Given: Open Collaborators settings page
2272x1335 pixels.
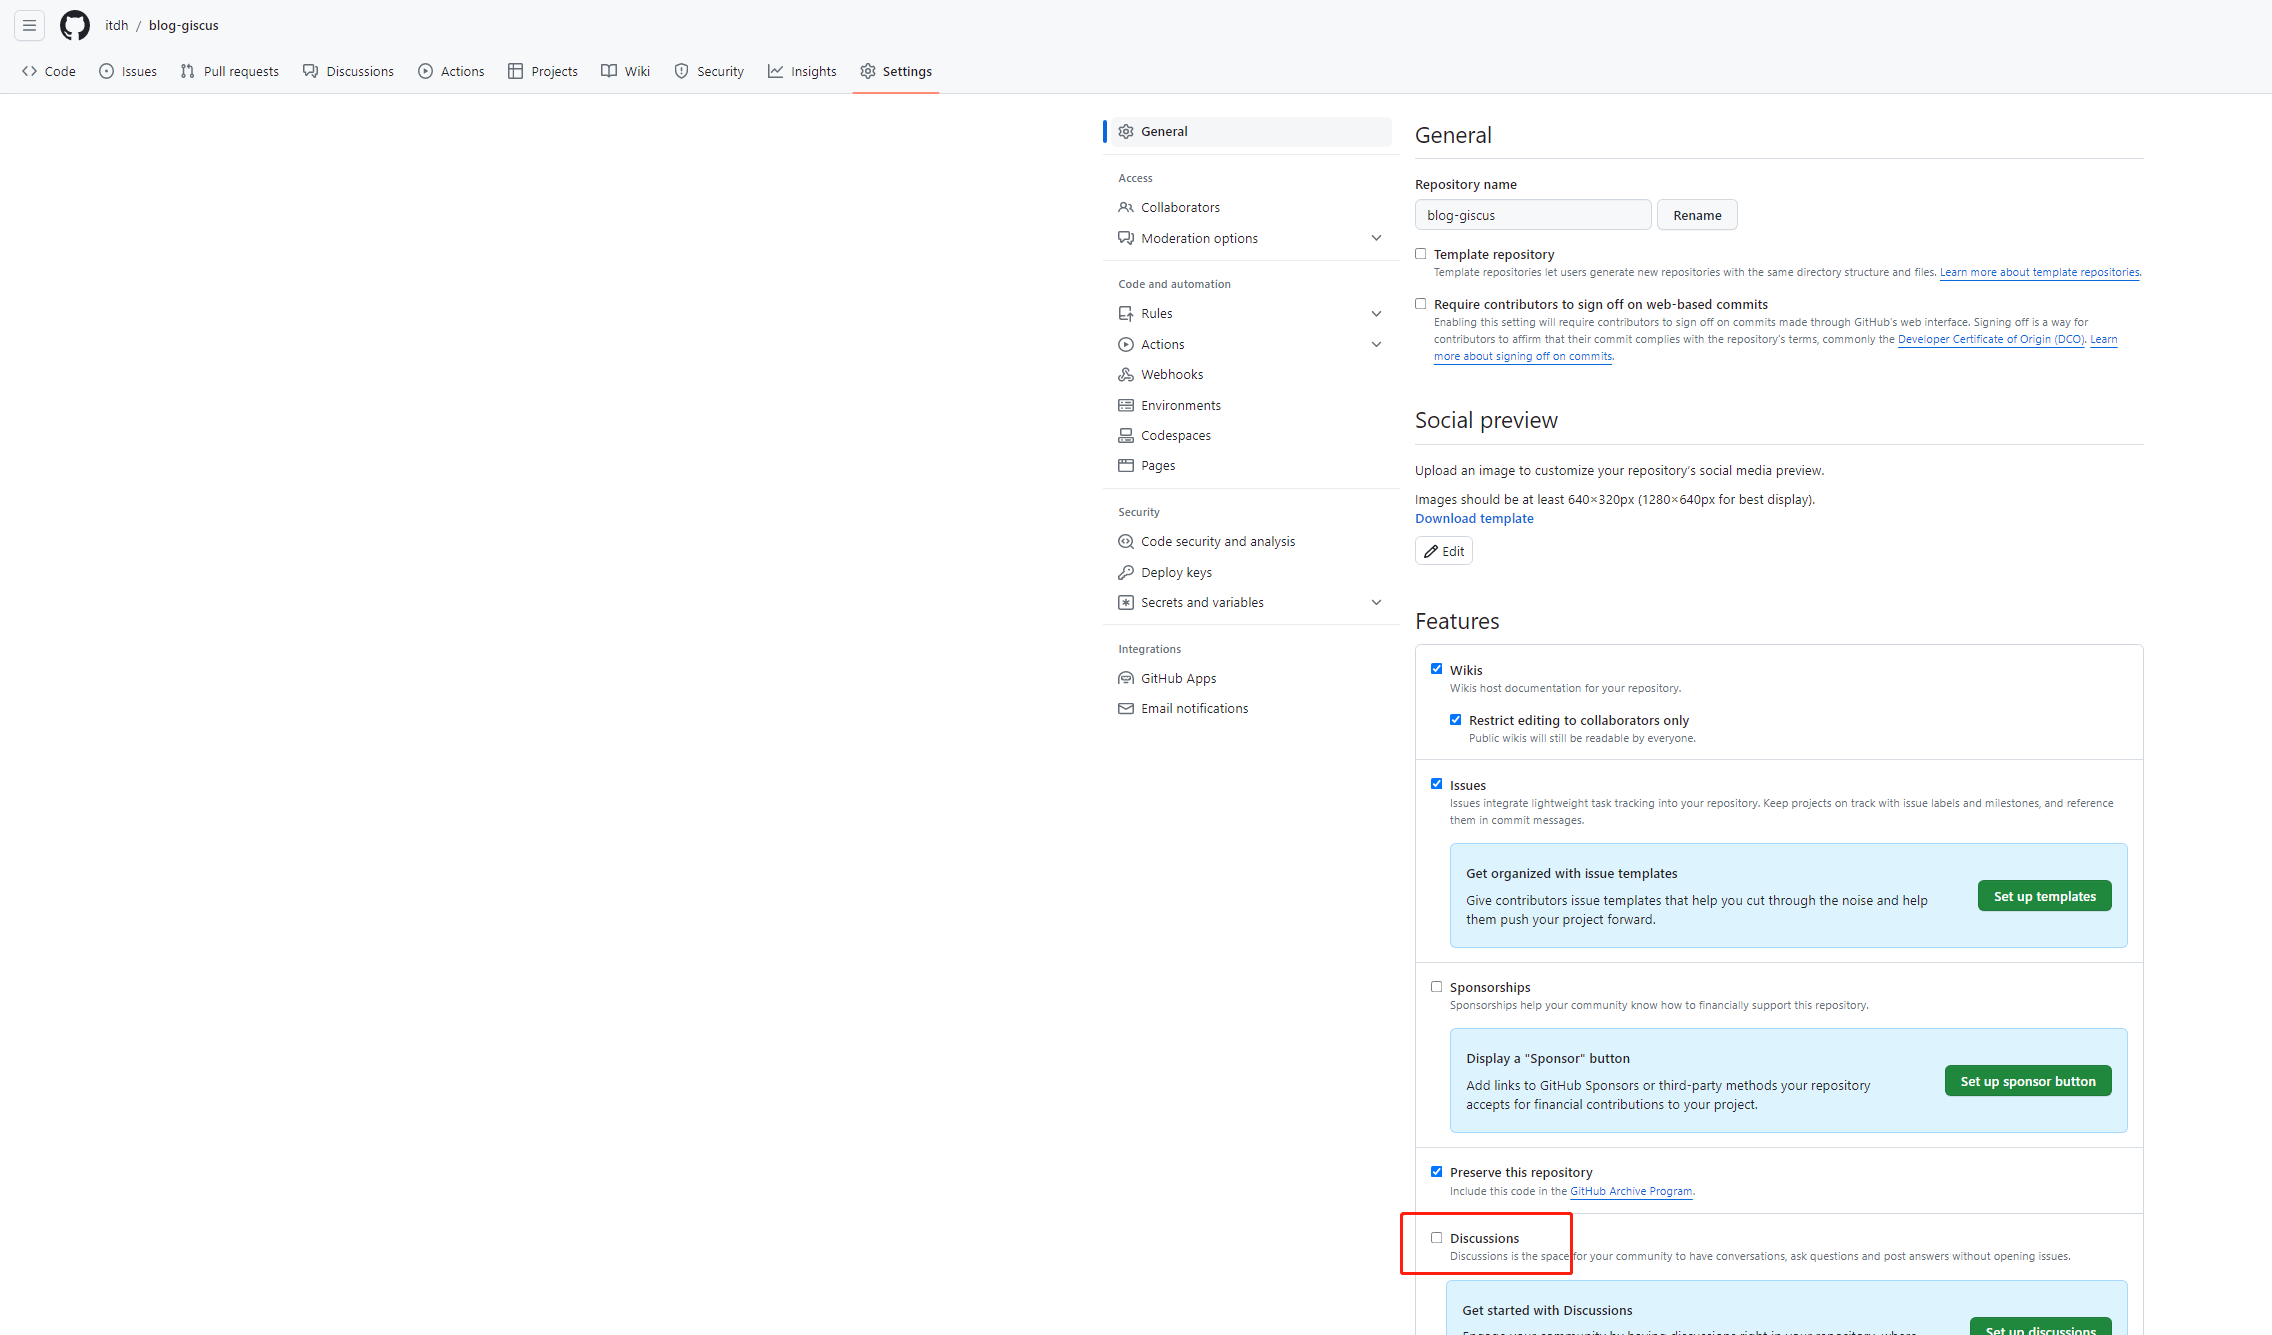Looking at the screenshot, I should pyautogui.click(x=1250, y=207).
